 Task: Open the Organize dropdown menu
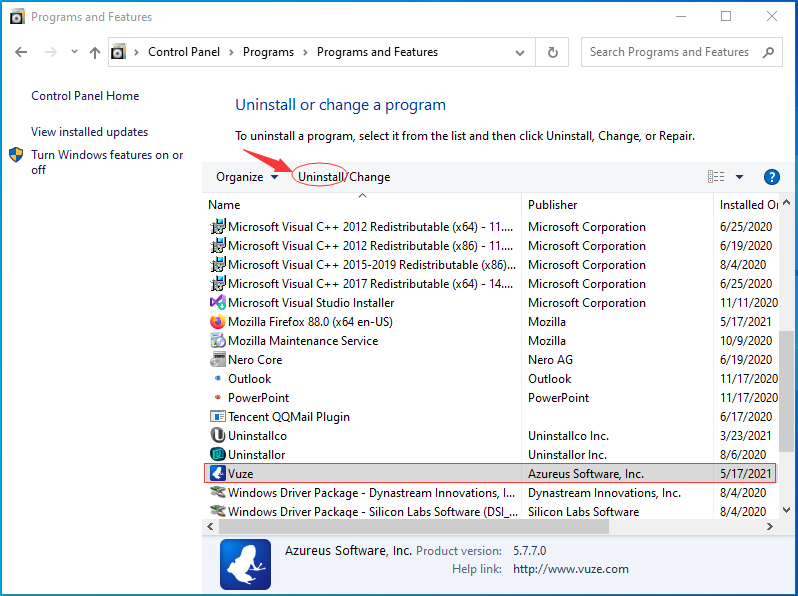point(247,177)
